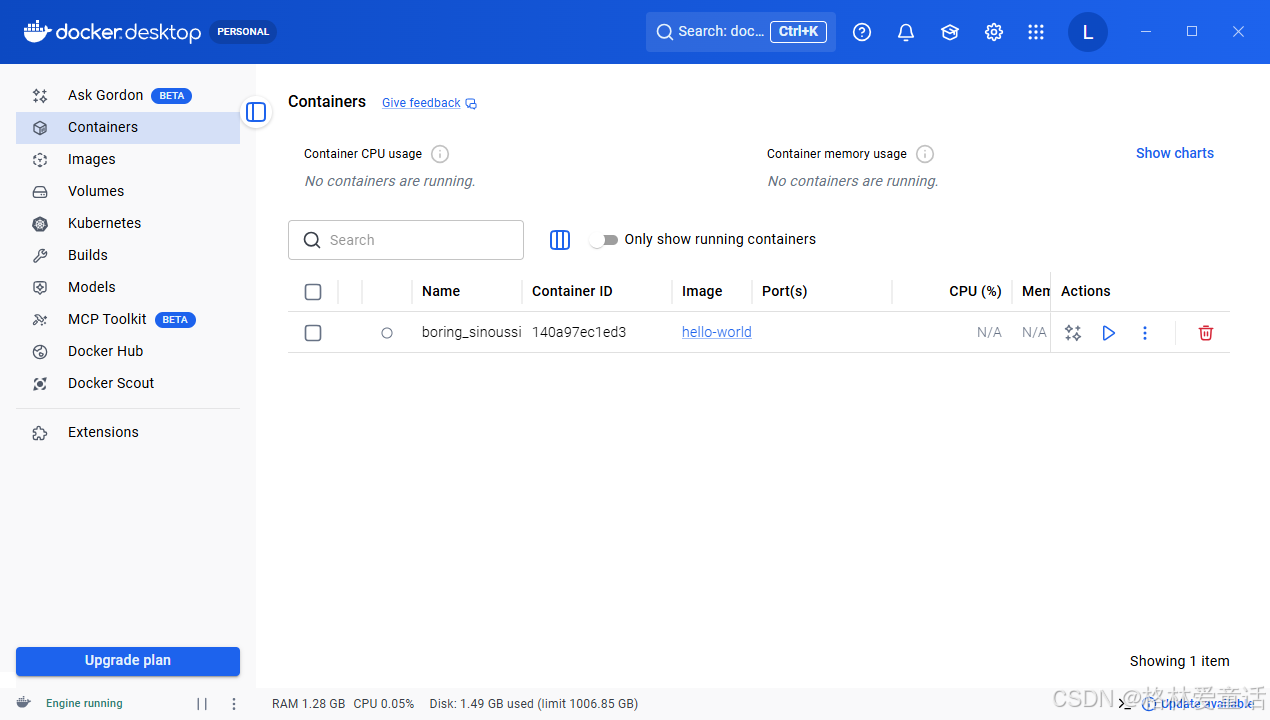
Task: Toggle Only show running containers switch
Action: pos(604,240)
